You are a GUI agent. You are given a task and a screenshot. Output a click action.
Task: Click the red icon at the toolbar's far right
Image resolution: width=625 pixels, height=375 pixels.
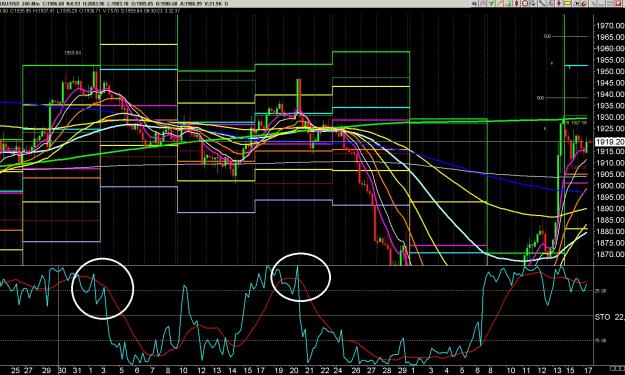click(618, 4)
